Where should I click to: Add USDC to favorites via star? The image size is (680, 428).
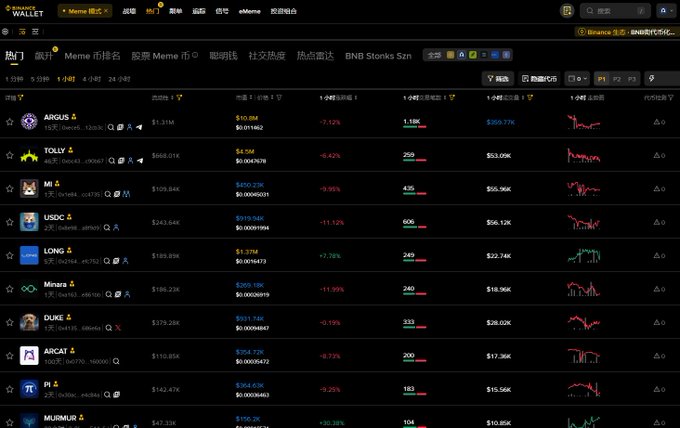(x=10, y=222)
